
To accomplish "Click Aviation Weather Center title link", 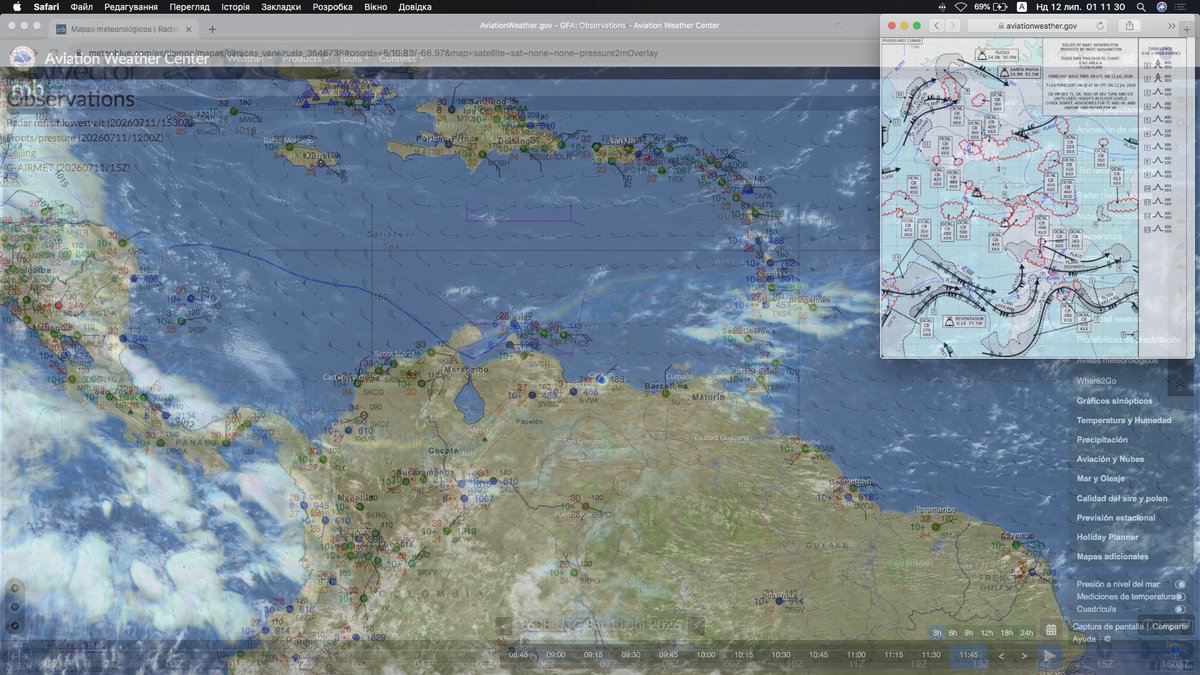I will tap(127, 58).
